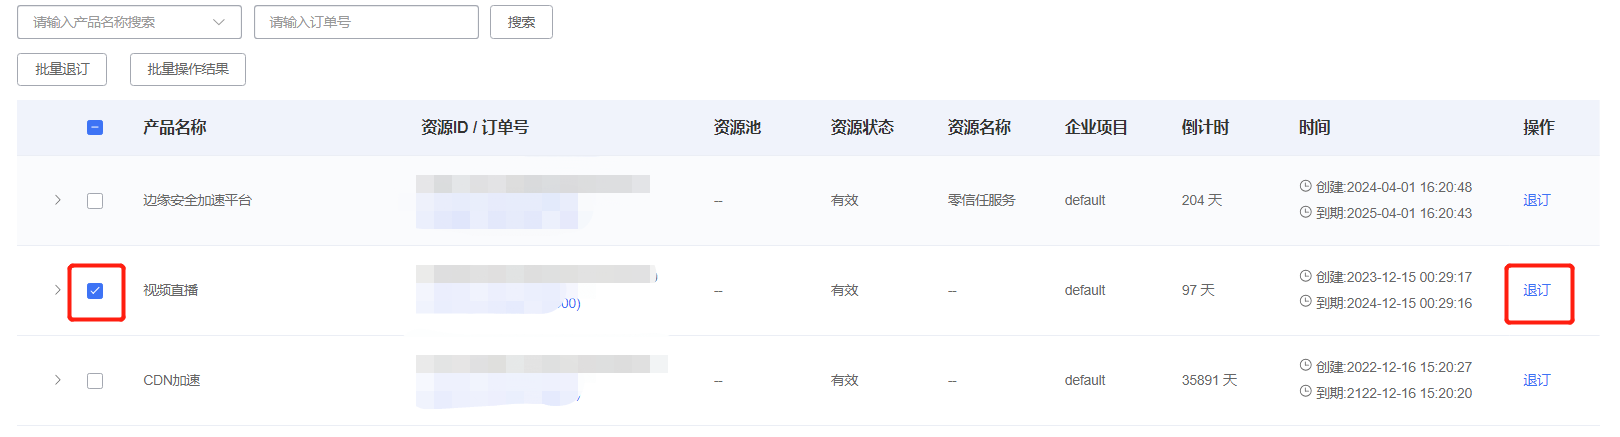Expand the 边缘安全加速平台 row details
Image resolution: width=1620 pixels, height=437 pixels.
58,200
